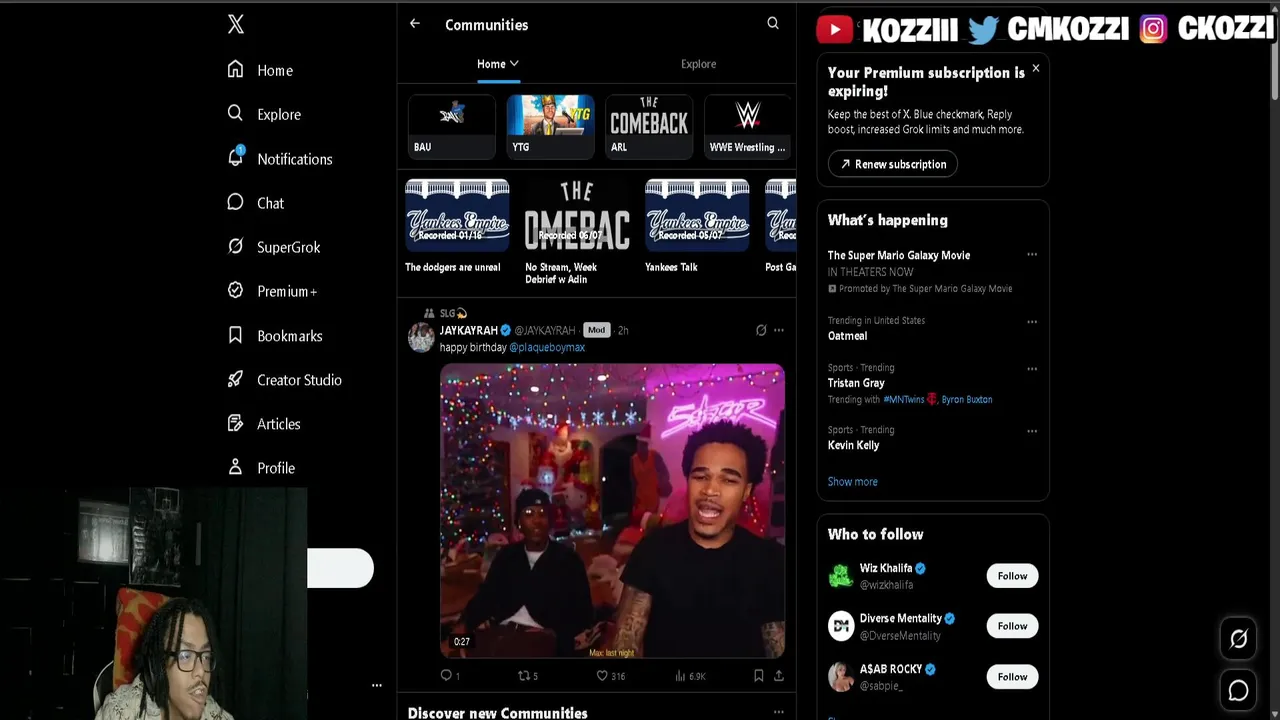1280x720 pixels.
Task: Open options for Tristan Gray trend
Action: pos(1032,369)
